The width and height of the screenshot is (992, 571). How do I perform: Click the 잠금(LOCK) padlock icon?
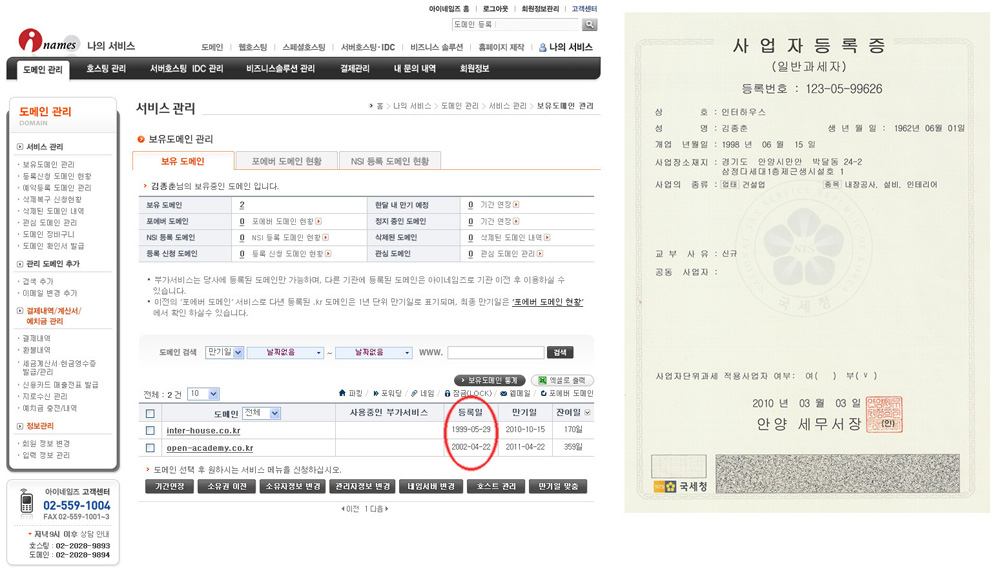[447, 394]
